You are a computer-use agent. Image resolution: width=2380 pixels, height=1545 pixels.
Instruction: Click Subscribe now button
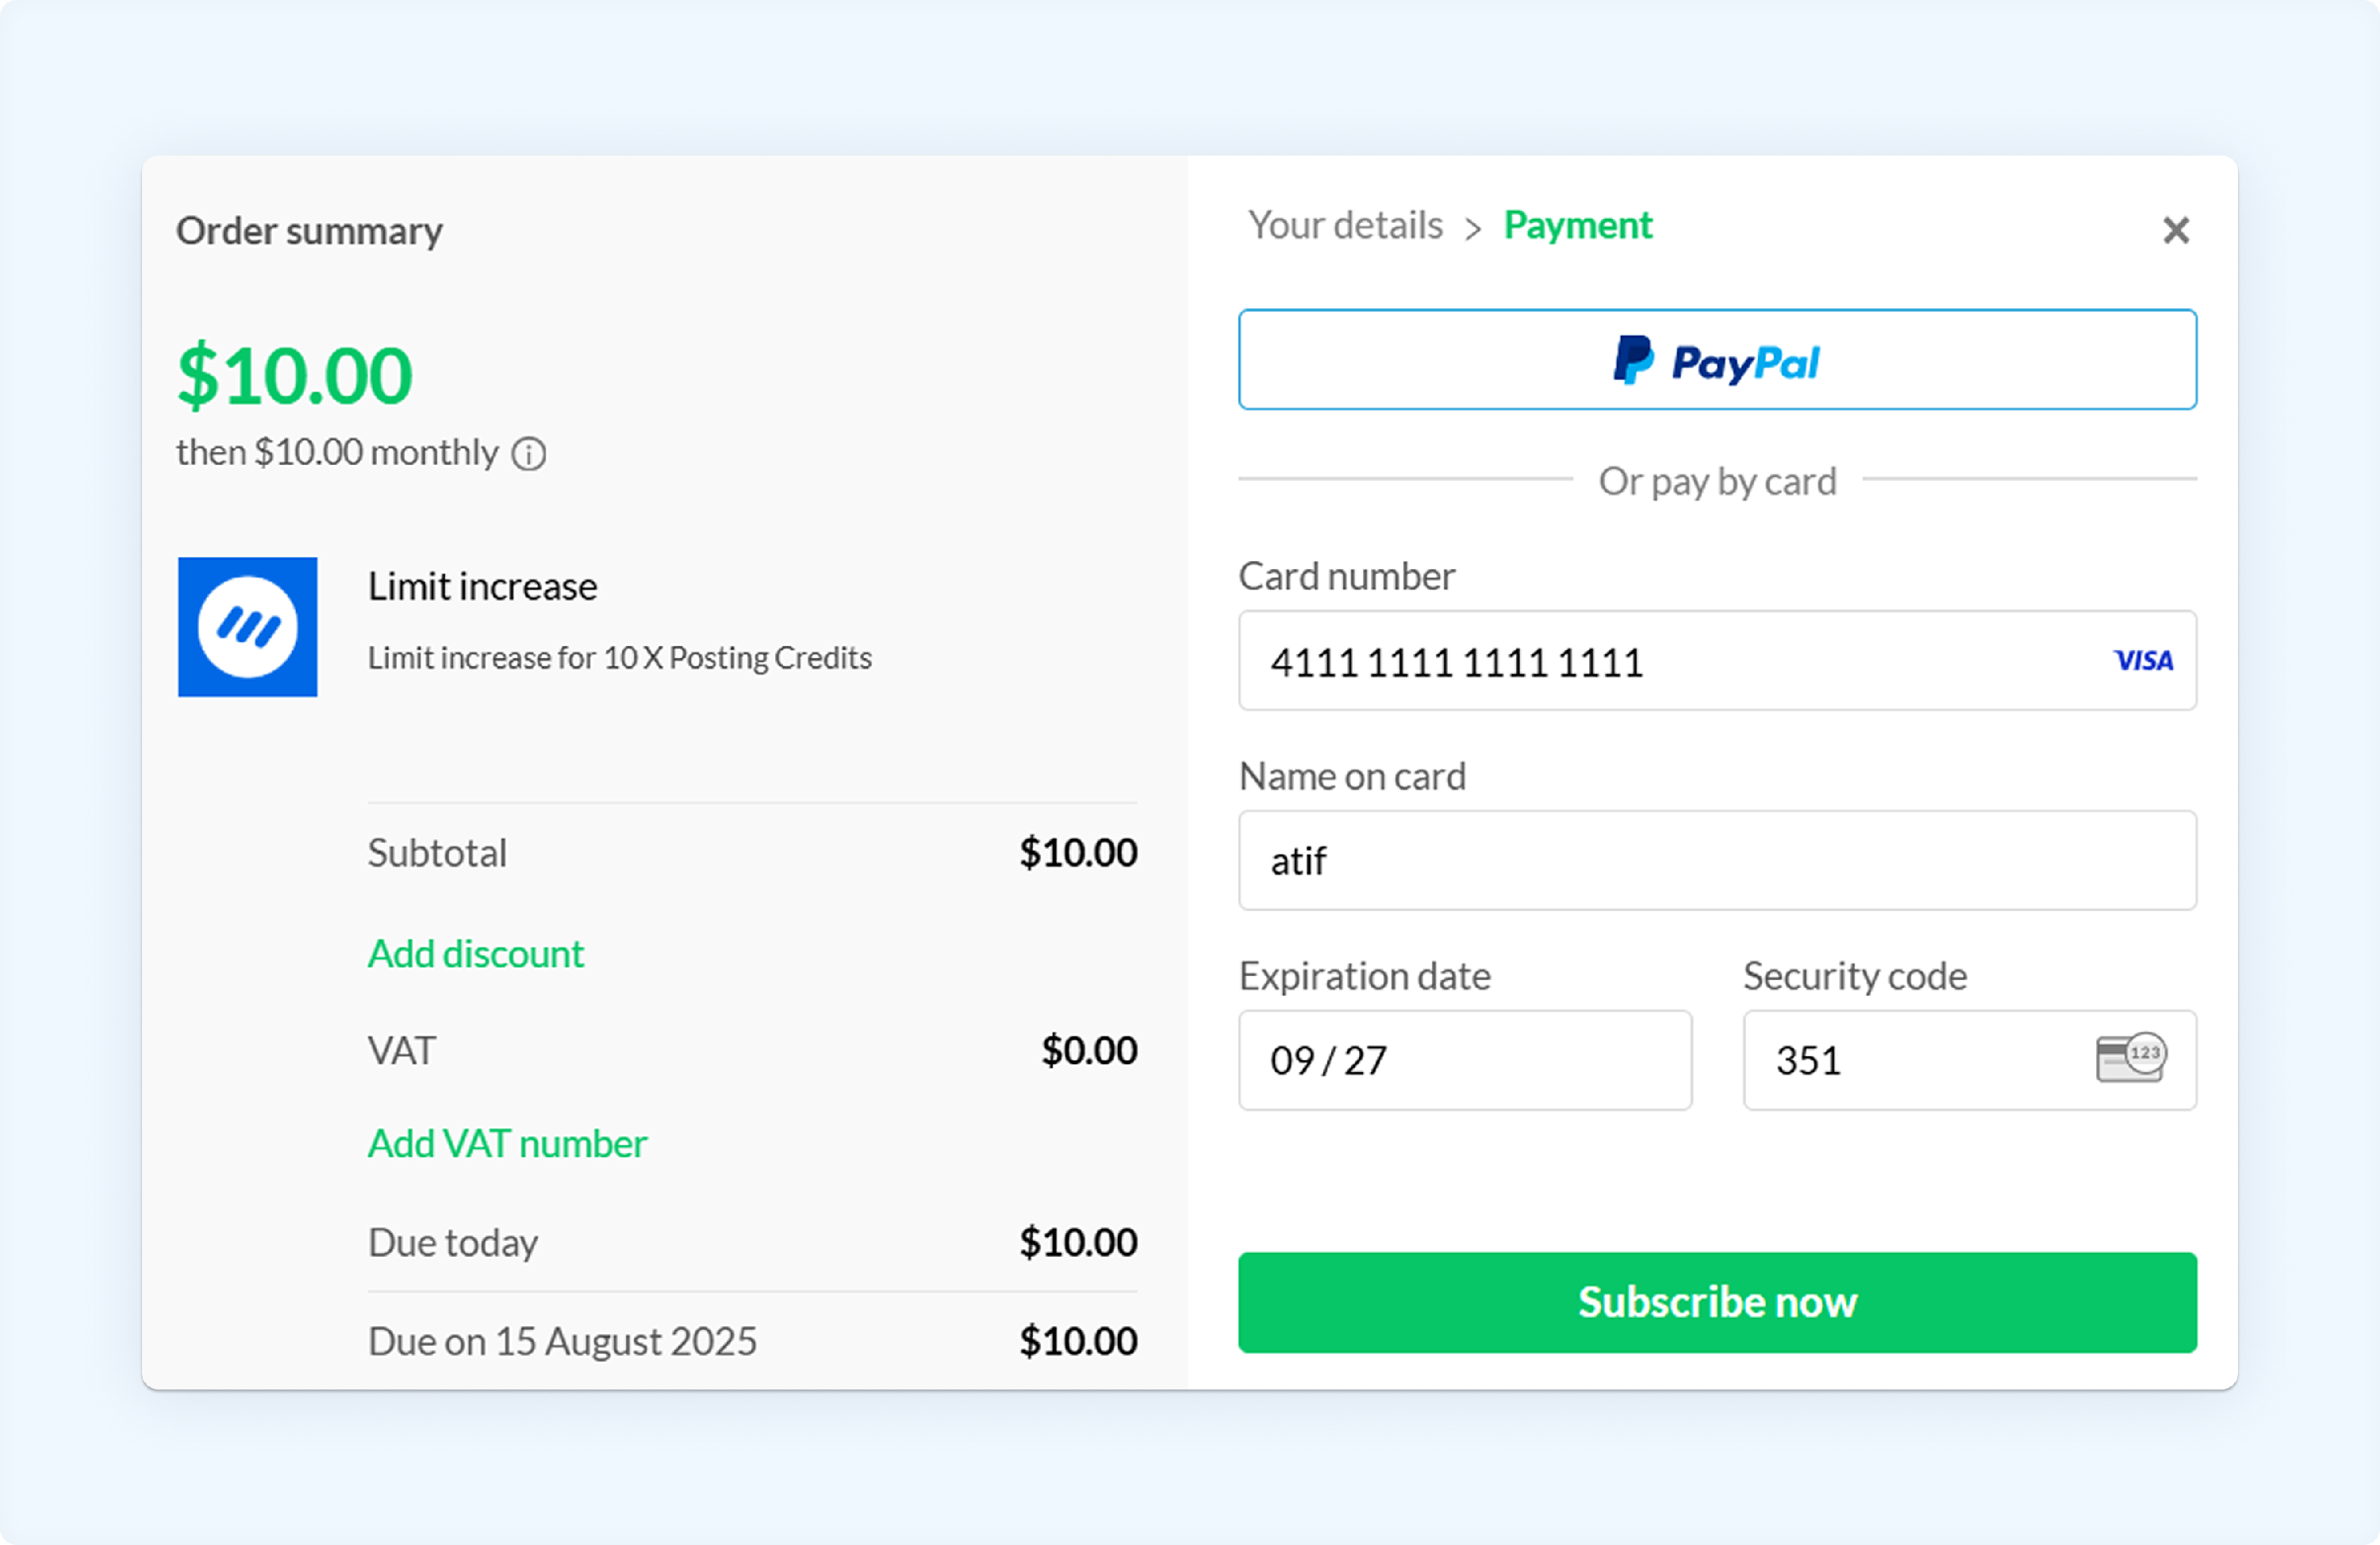(x=1717, y=1302)
